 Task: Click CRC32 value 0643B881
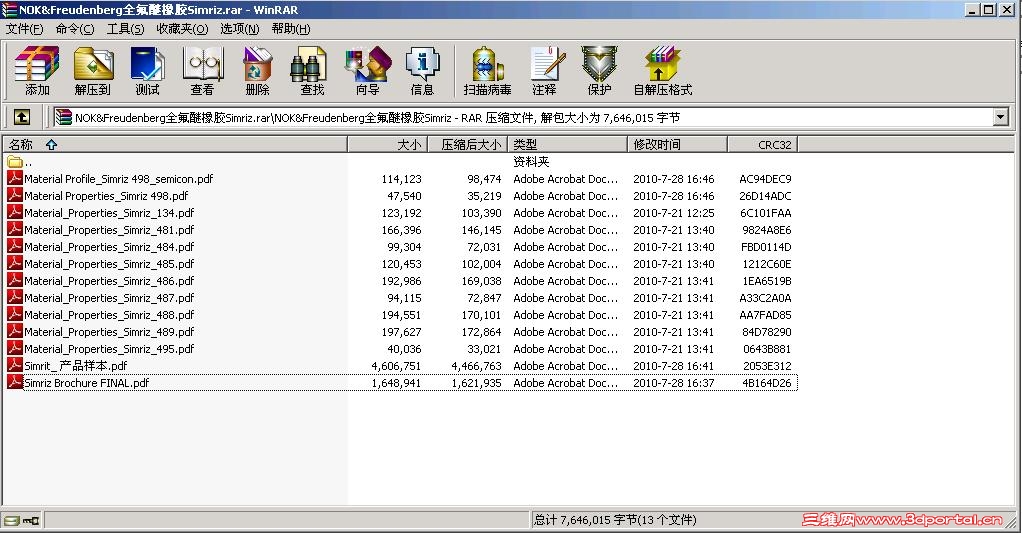[766, 349]
